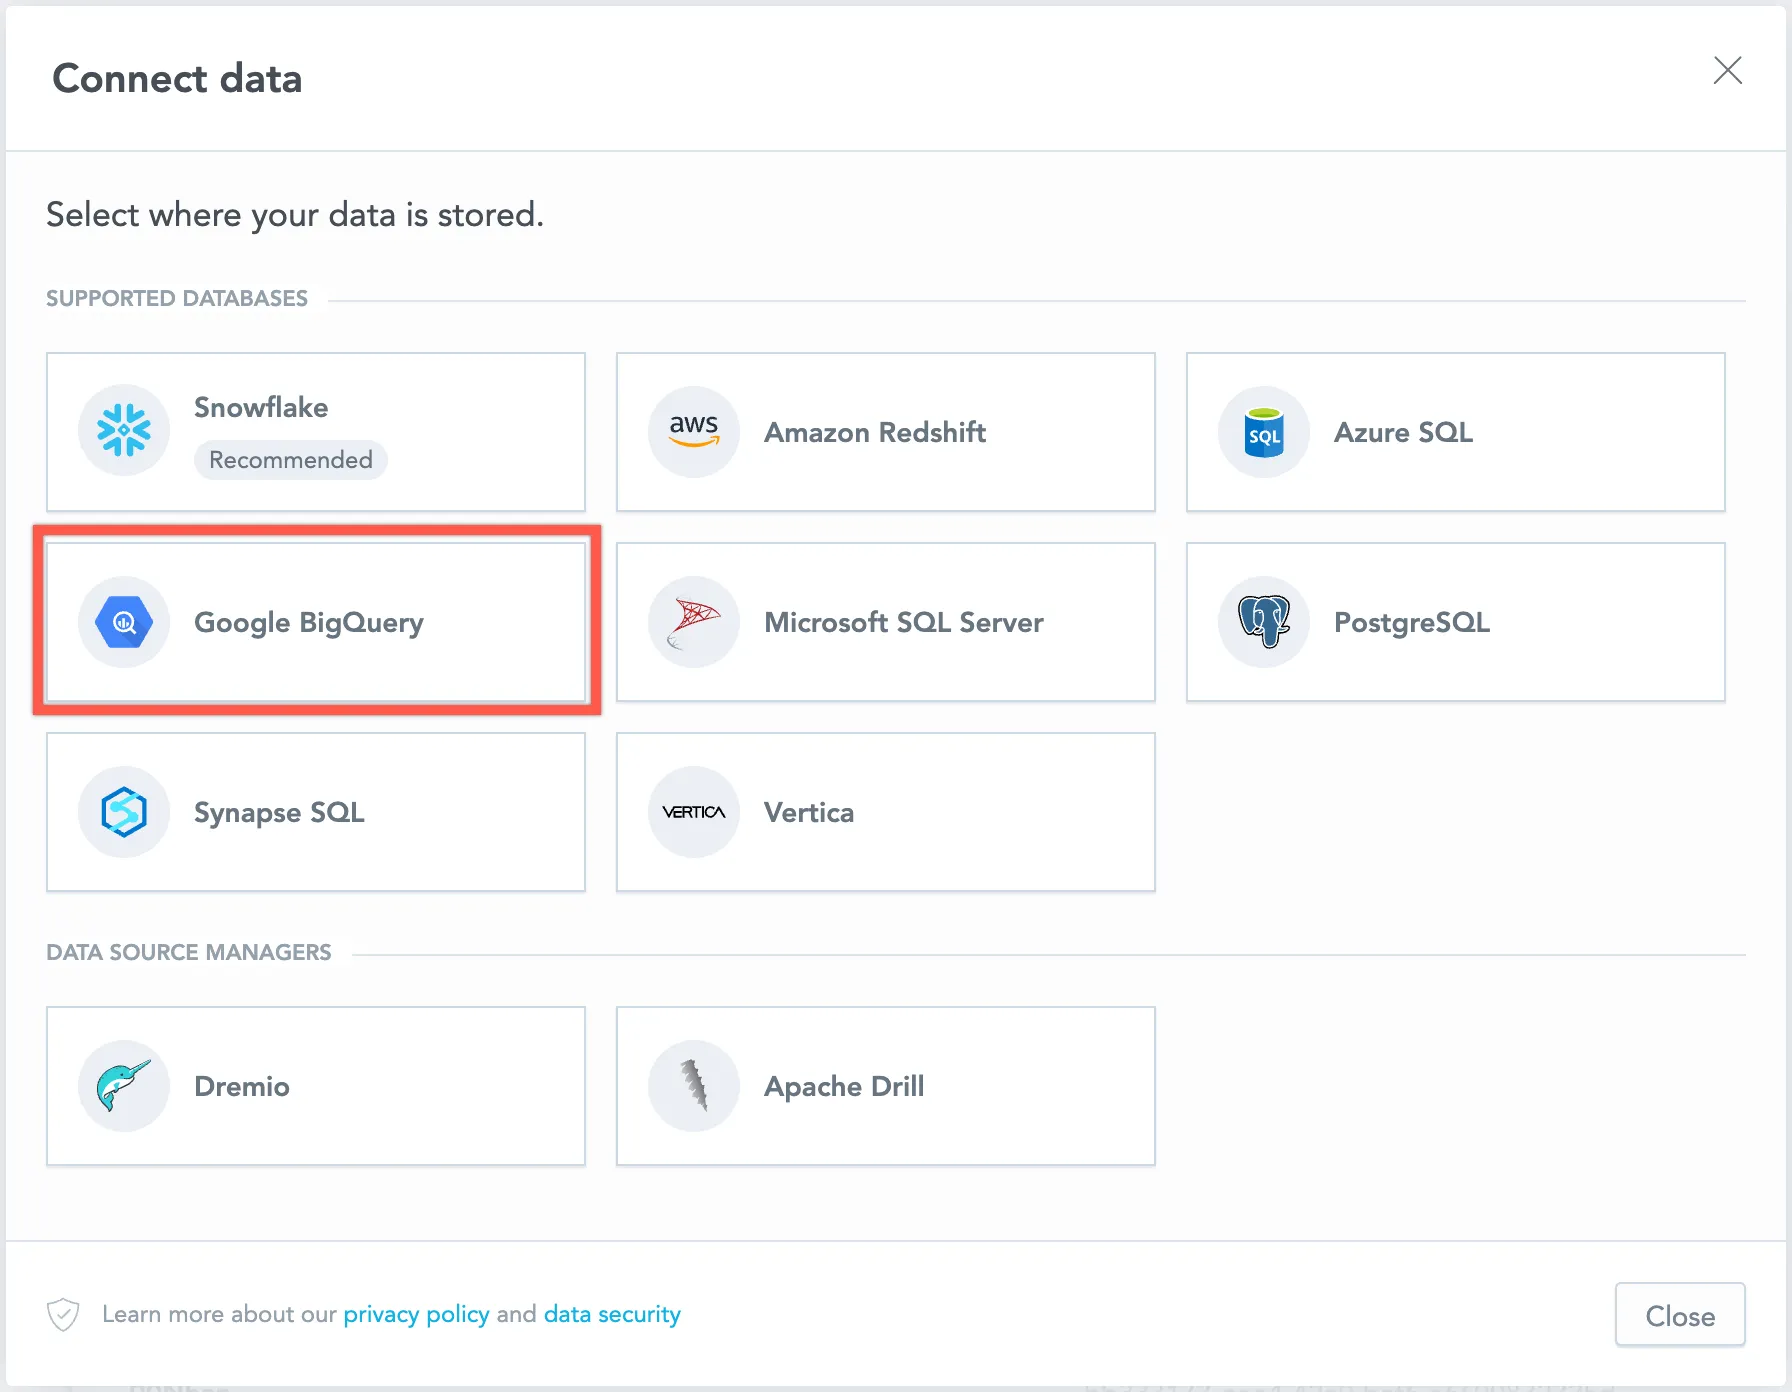Click the Close button

click(x=1679, y=1314)
